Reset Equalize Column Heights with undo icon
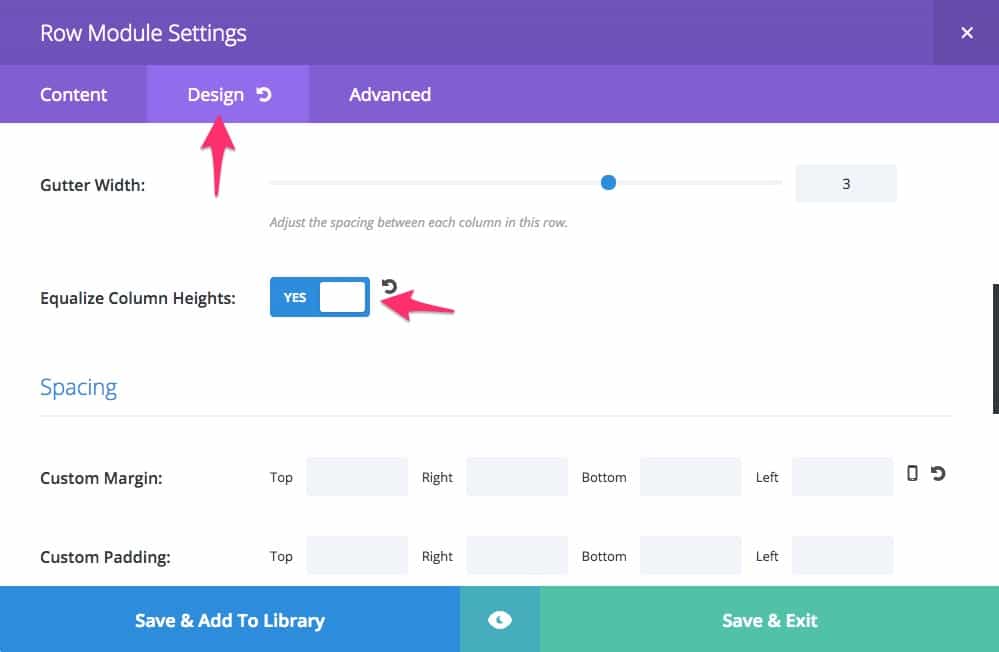999x652 pixels. pos(389,288)
